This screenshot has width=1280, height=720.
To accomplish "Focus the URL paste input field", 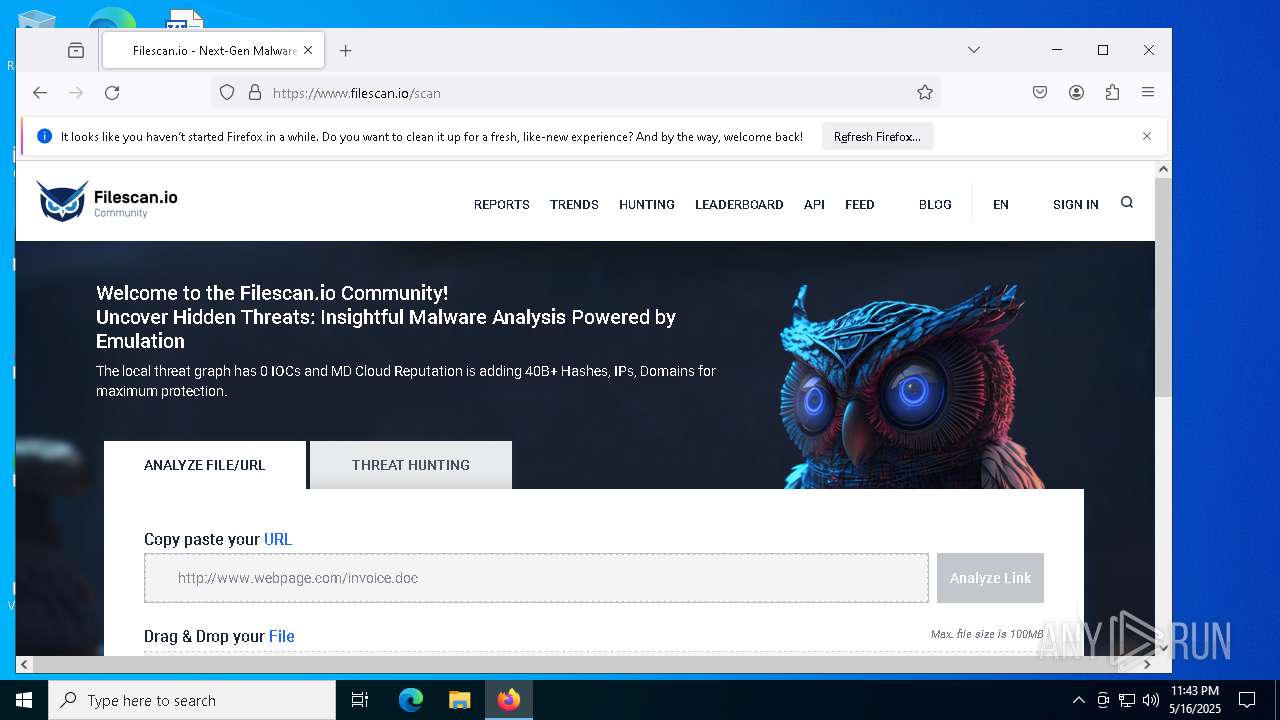I will pos(536,578).
